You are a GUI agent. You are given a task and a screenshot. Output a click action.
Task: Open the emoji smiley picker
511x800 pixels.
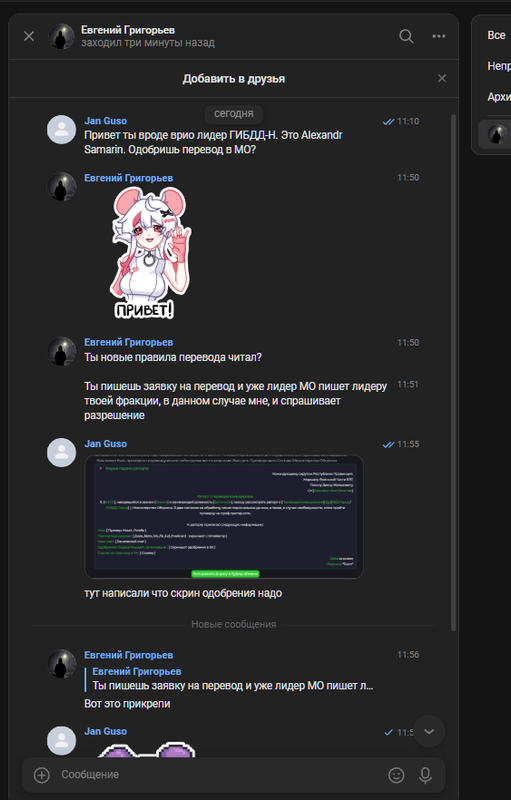396,775
